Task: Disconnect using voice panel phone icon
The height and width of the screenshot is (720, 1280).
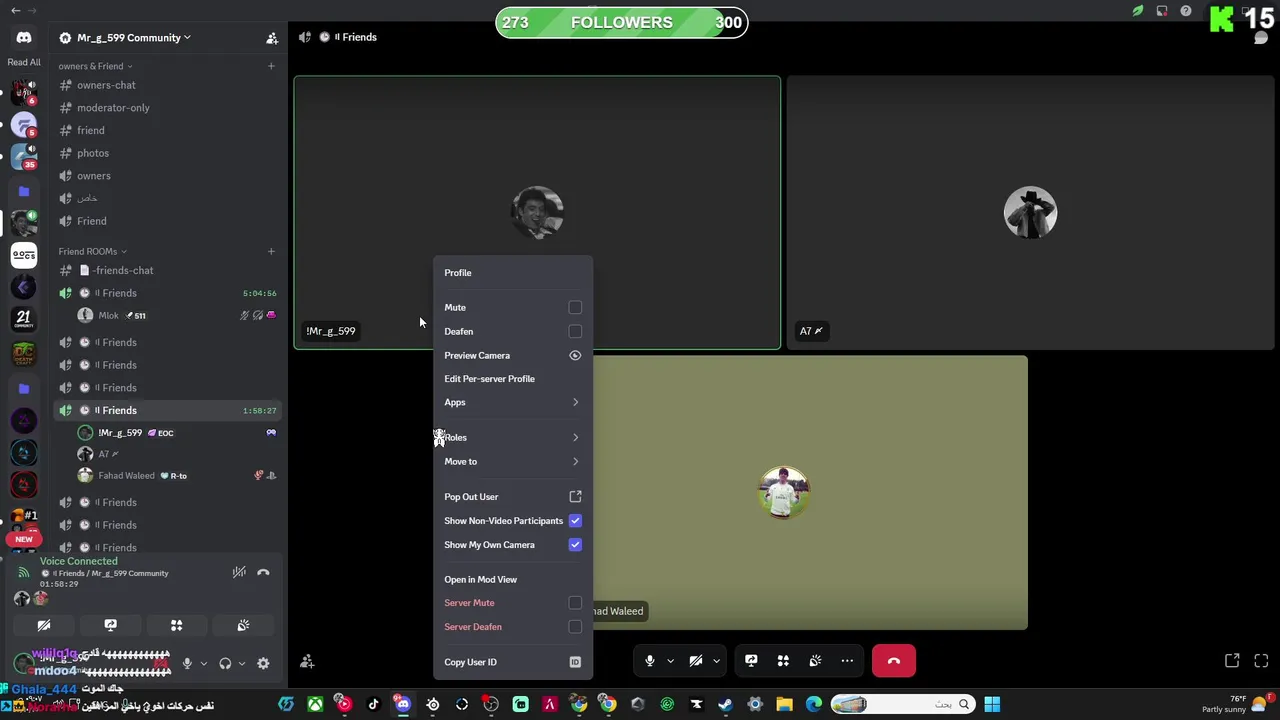Action: pyautogui.click(x=263, y=572)
